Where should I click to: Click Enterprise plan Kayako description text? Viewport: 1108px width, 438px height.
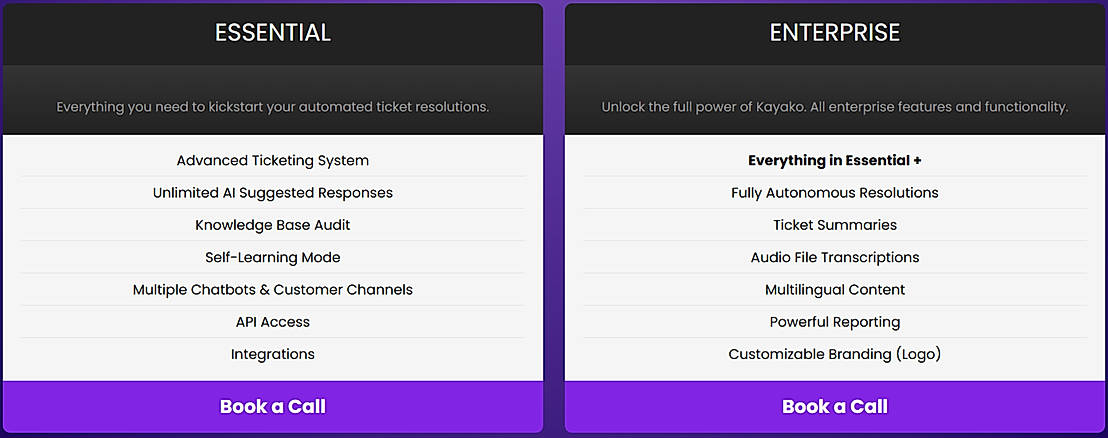[835, 107]
